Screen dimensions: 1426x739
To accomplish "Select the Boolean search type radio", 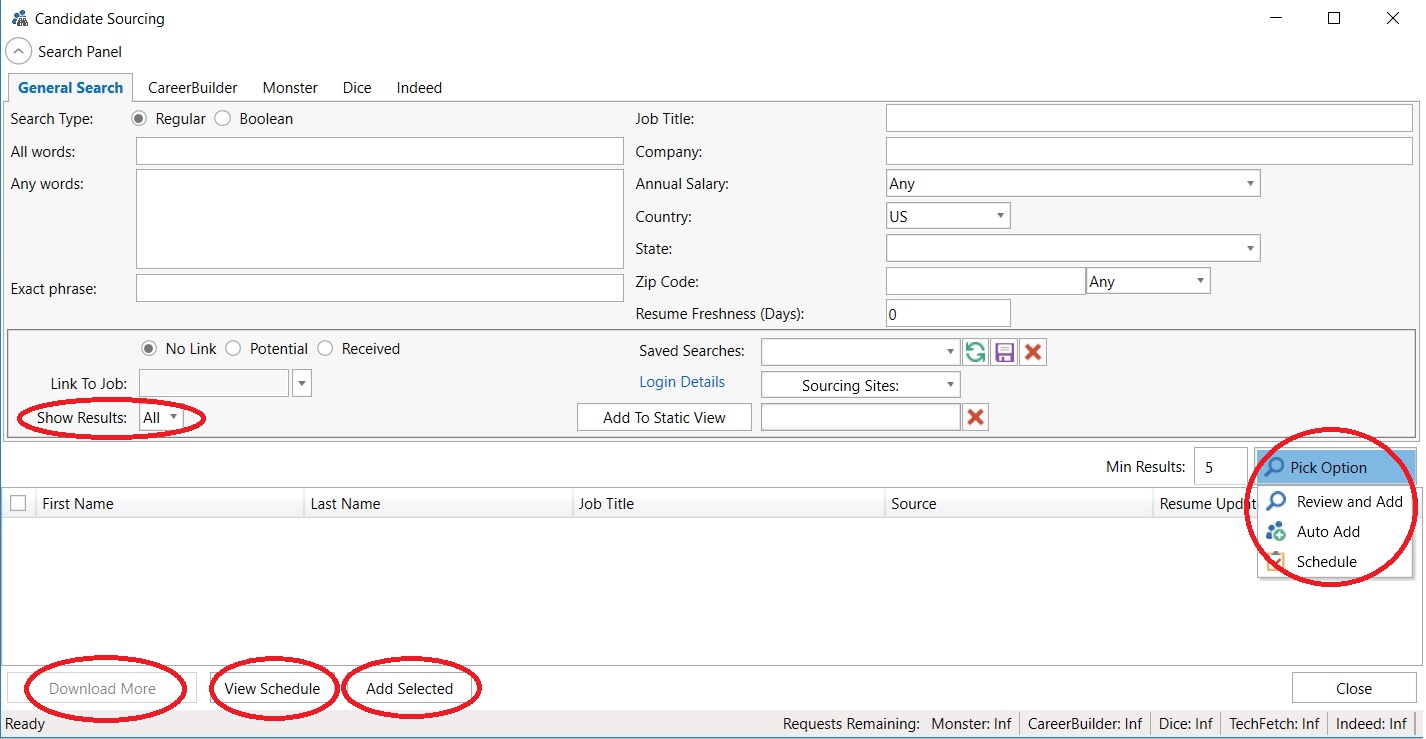I will (222, 119).
